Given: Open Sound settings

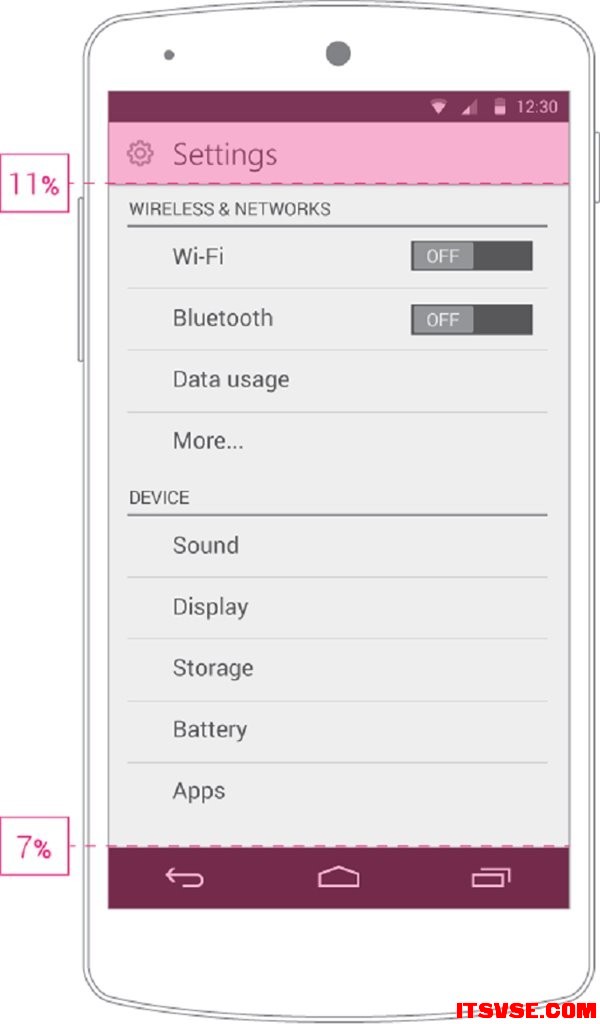Looking at the screenshot, I should coord(337,546).
